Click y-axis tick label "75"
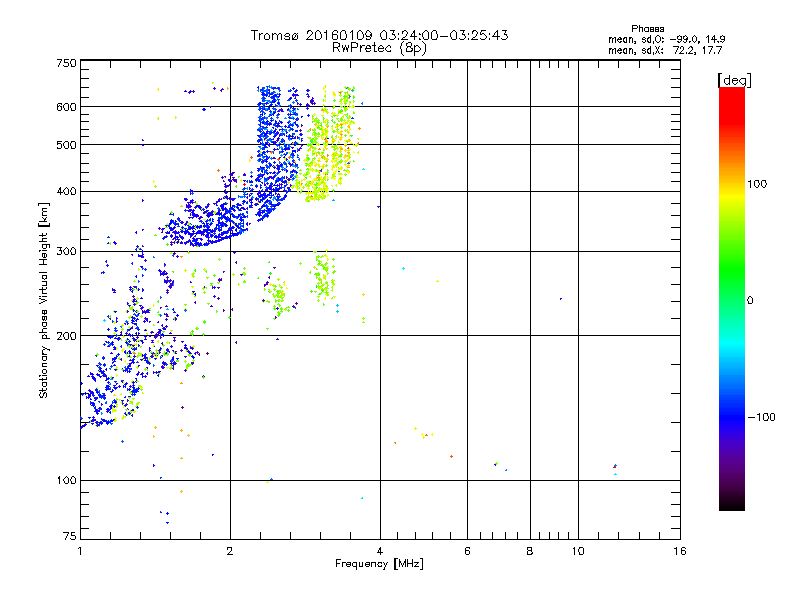Screen dimensions: 800x600 [70, 536]
